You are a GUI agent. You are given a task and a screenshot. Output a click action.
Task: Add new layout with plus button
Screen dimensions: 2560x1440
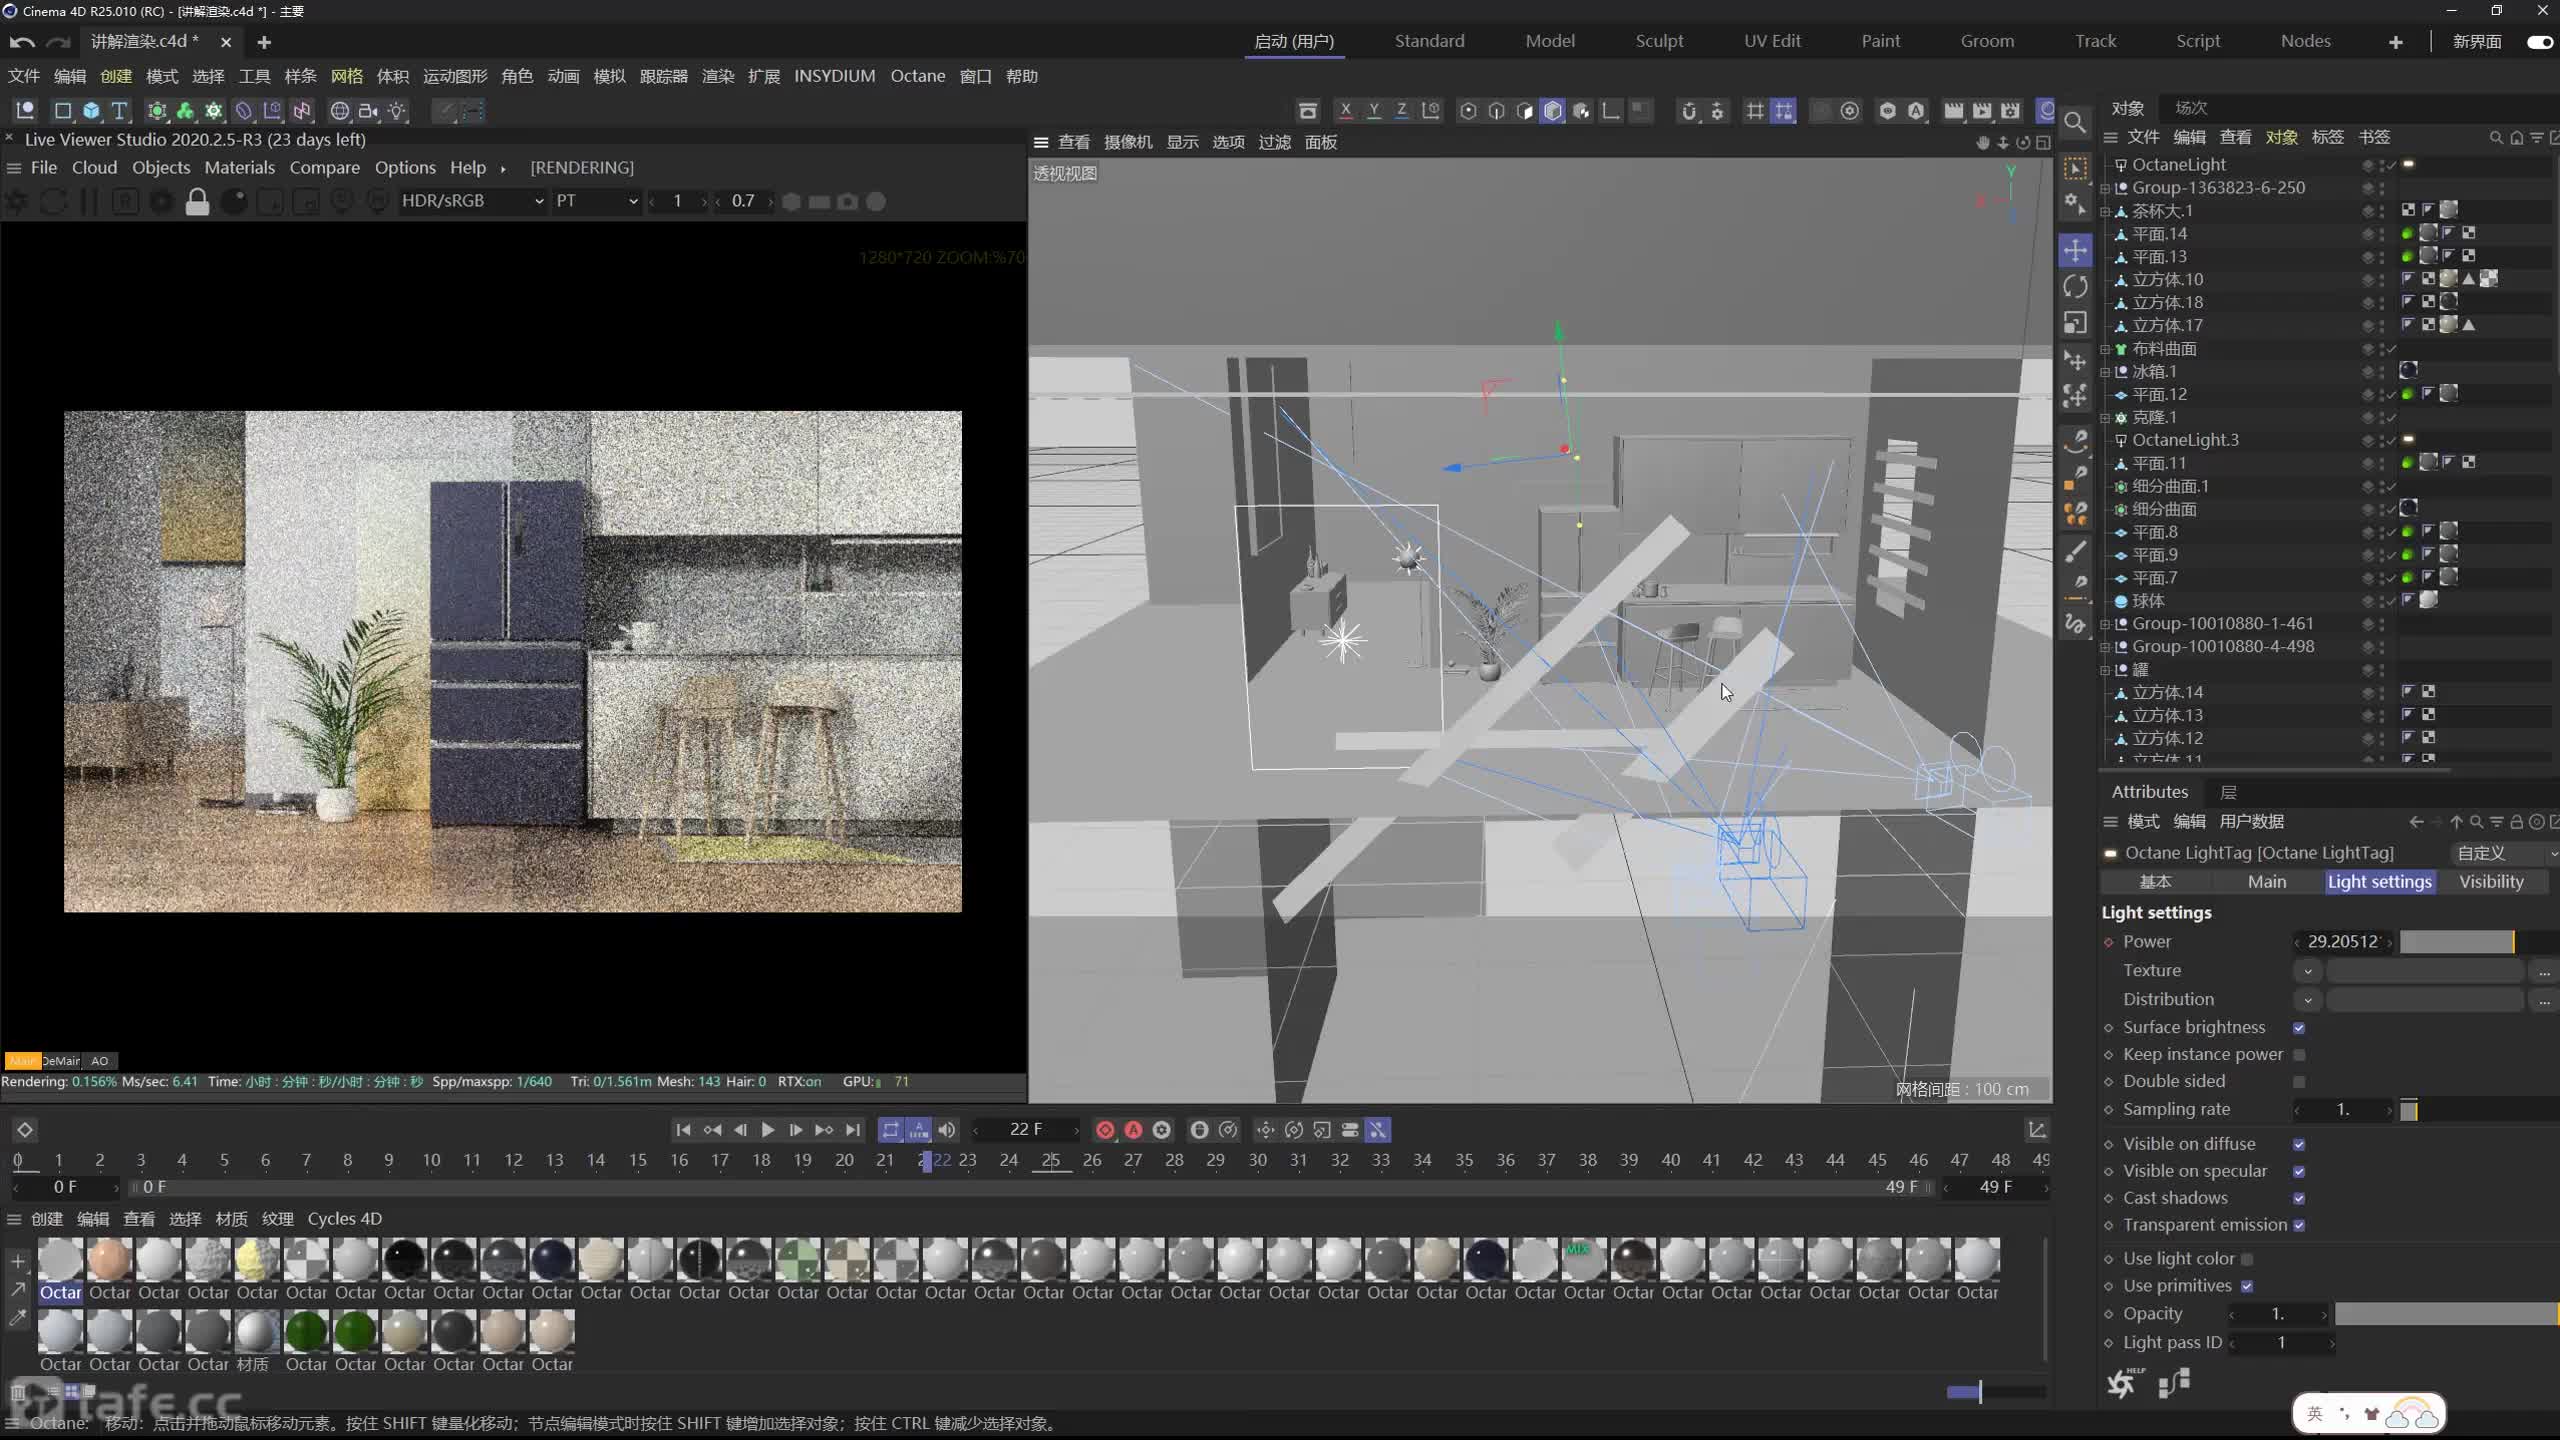(x=2396, y=42)
